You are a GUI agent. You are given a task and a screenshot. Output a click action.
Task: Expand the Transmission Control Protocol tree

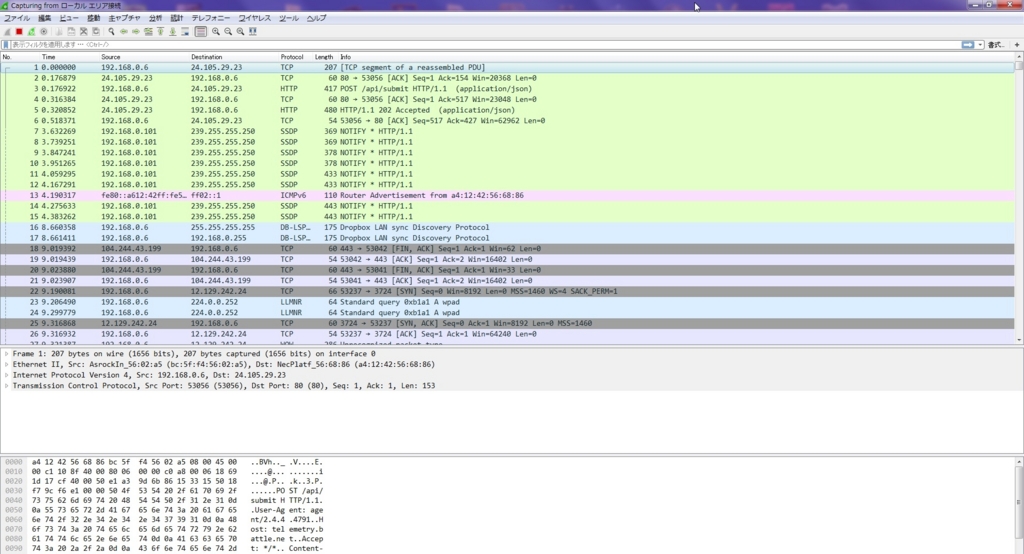[x=7, y=385]
